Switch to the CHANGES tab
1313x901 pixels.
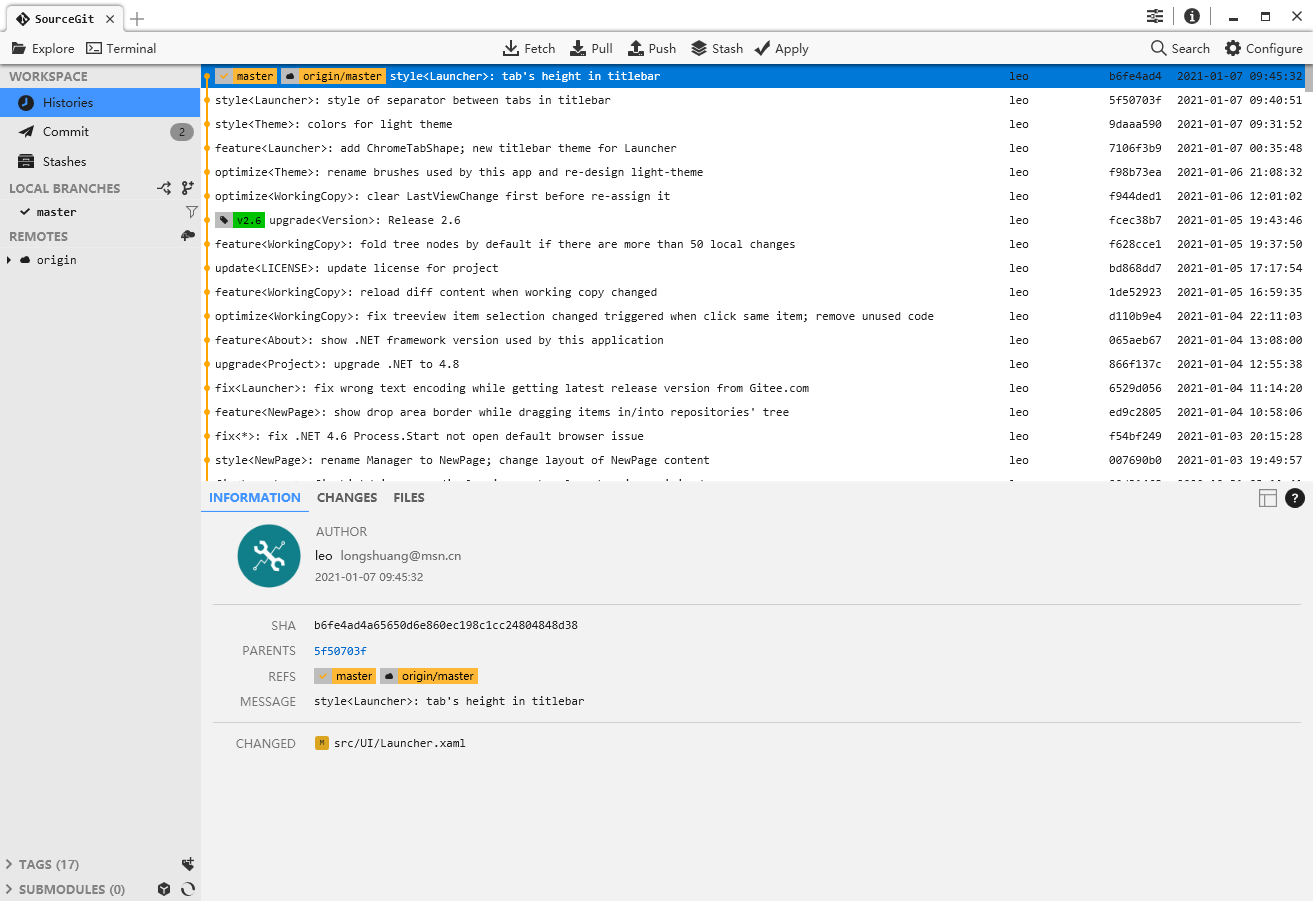pyautogui.click(x=346, y=497)
